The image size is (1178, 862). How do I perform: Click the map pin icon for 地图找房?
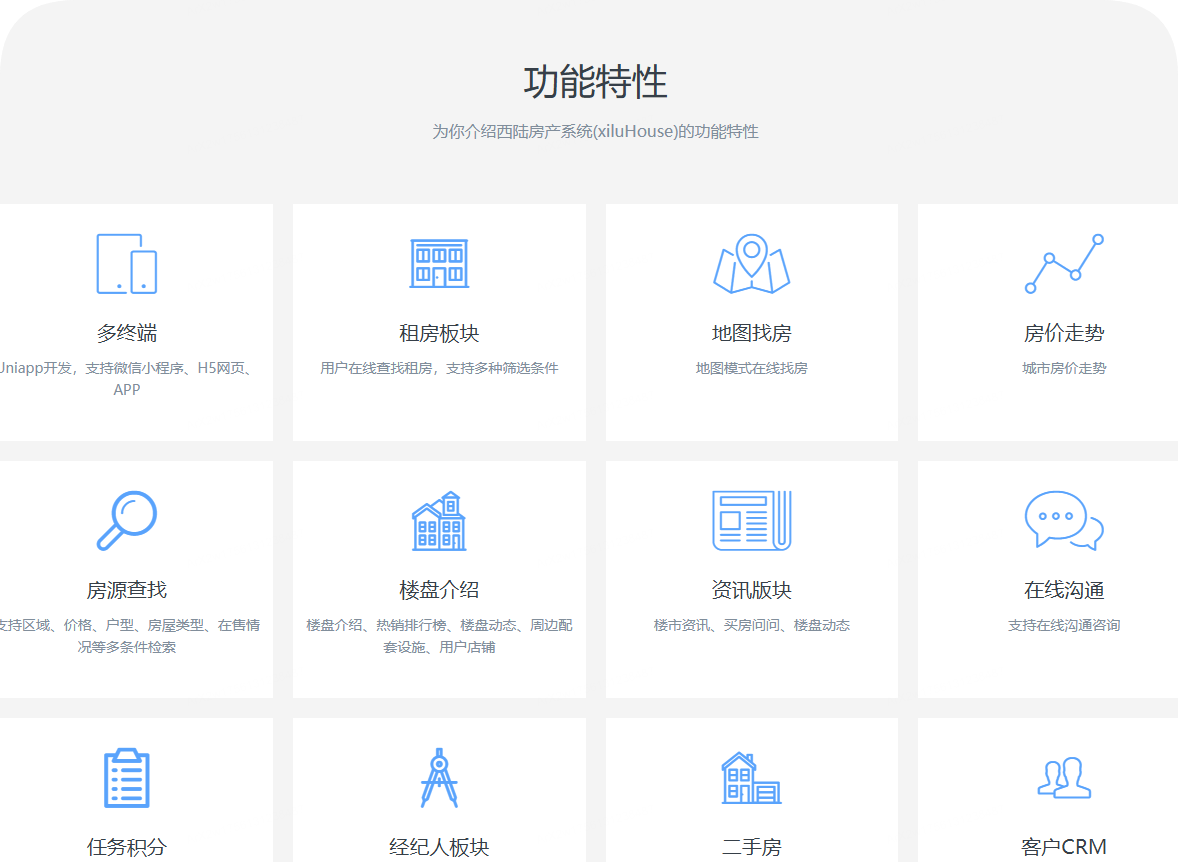point(751,264)
